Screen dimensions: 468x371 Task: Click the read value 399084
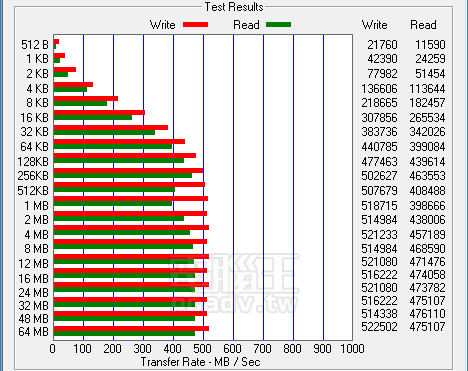coord(428,147)
